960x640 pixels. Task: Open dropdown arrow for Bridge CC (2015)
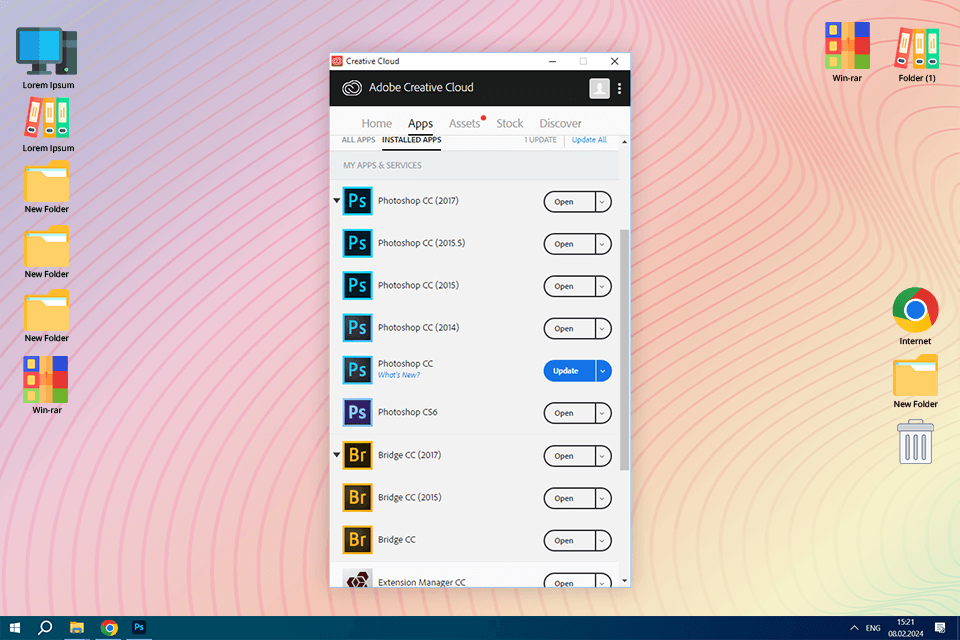602,498
